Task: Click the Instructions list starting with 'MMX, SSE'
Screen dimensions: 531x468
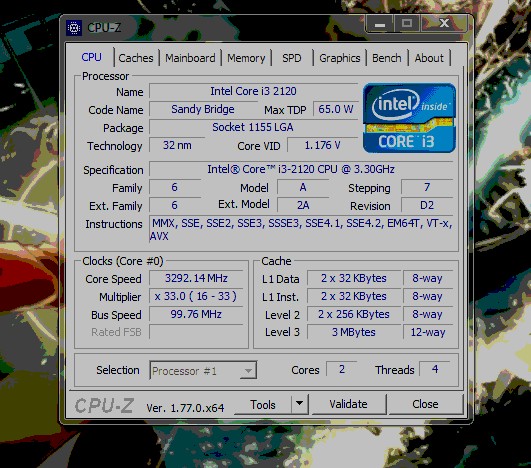Action: 301,230
